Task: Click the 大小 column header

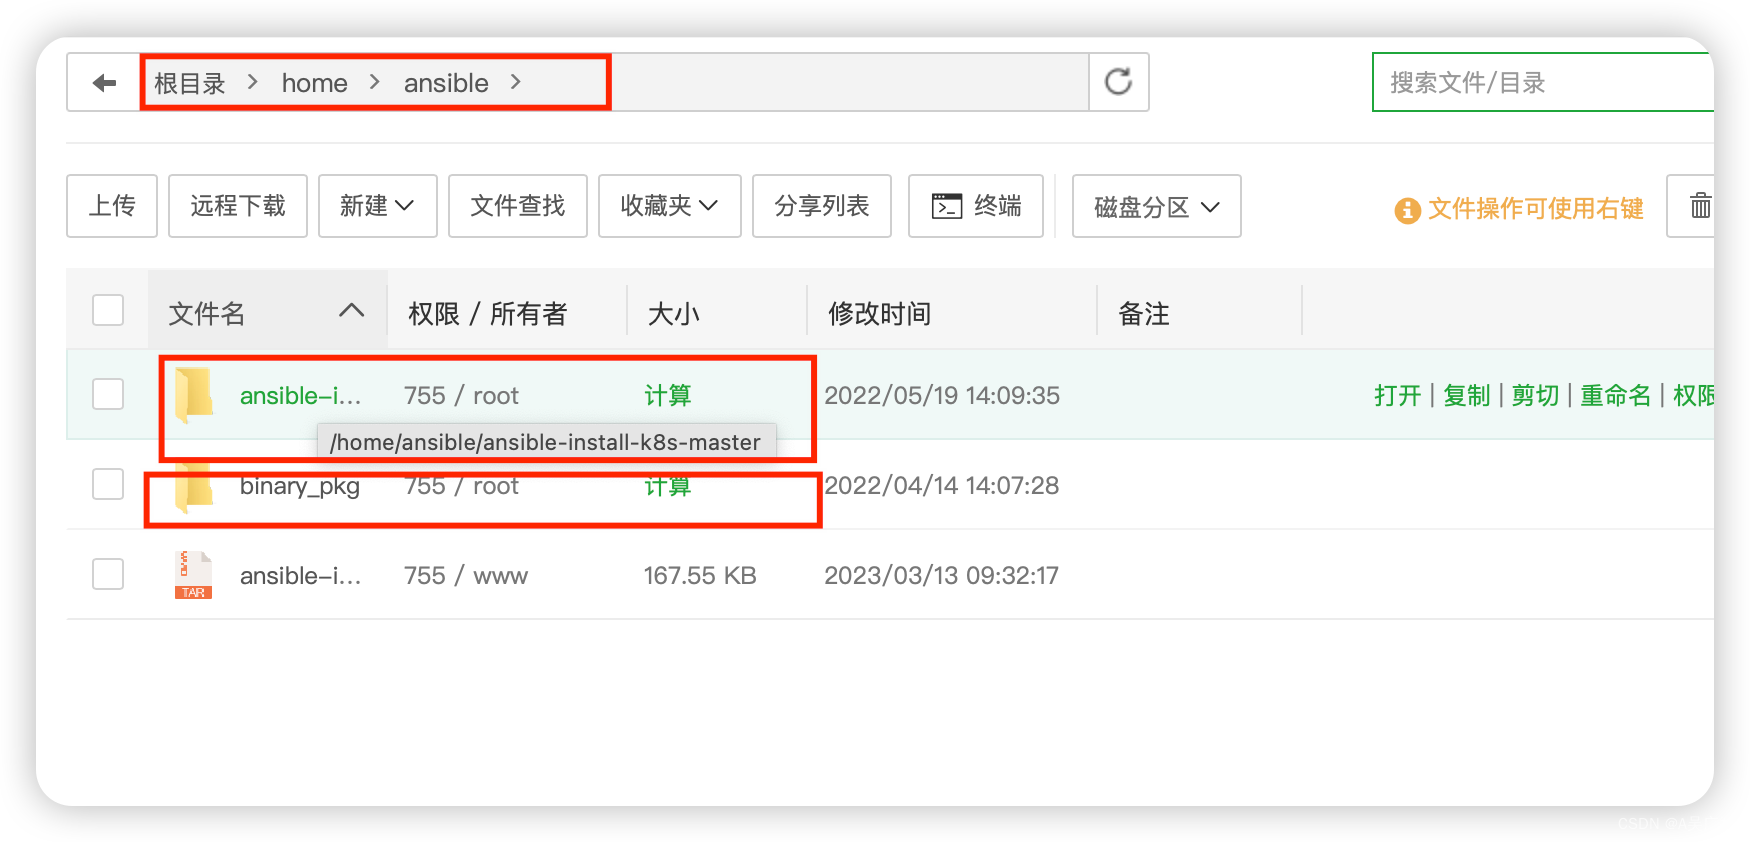Action: (674, 314)
